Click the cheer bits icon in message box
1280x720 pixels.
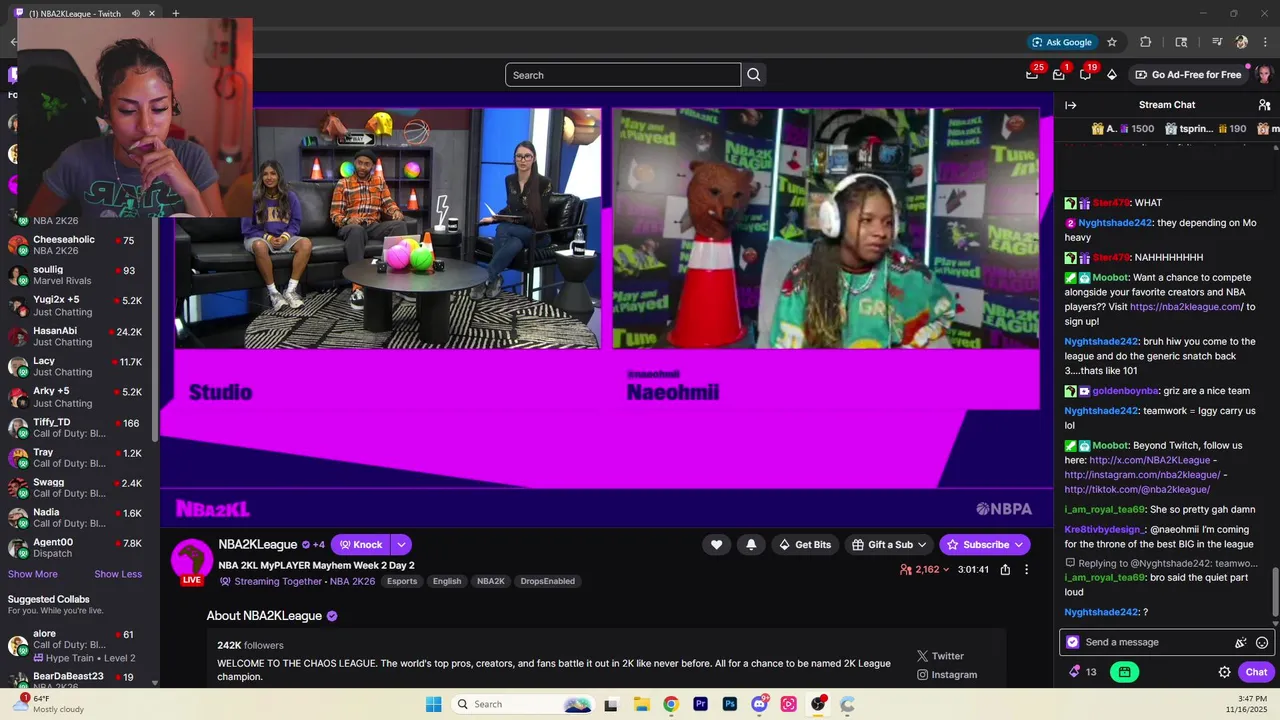coord(1241,643)
